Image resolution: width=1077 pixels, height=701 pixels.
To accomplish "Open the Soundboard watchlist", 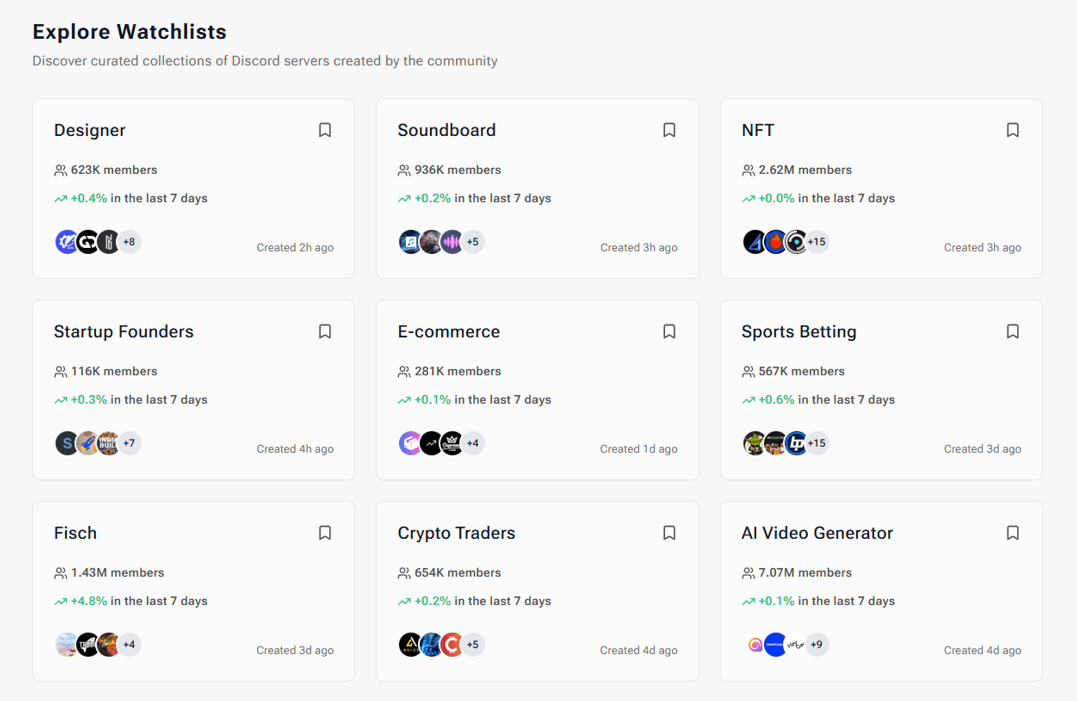I will click(447, 129).
